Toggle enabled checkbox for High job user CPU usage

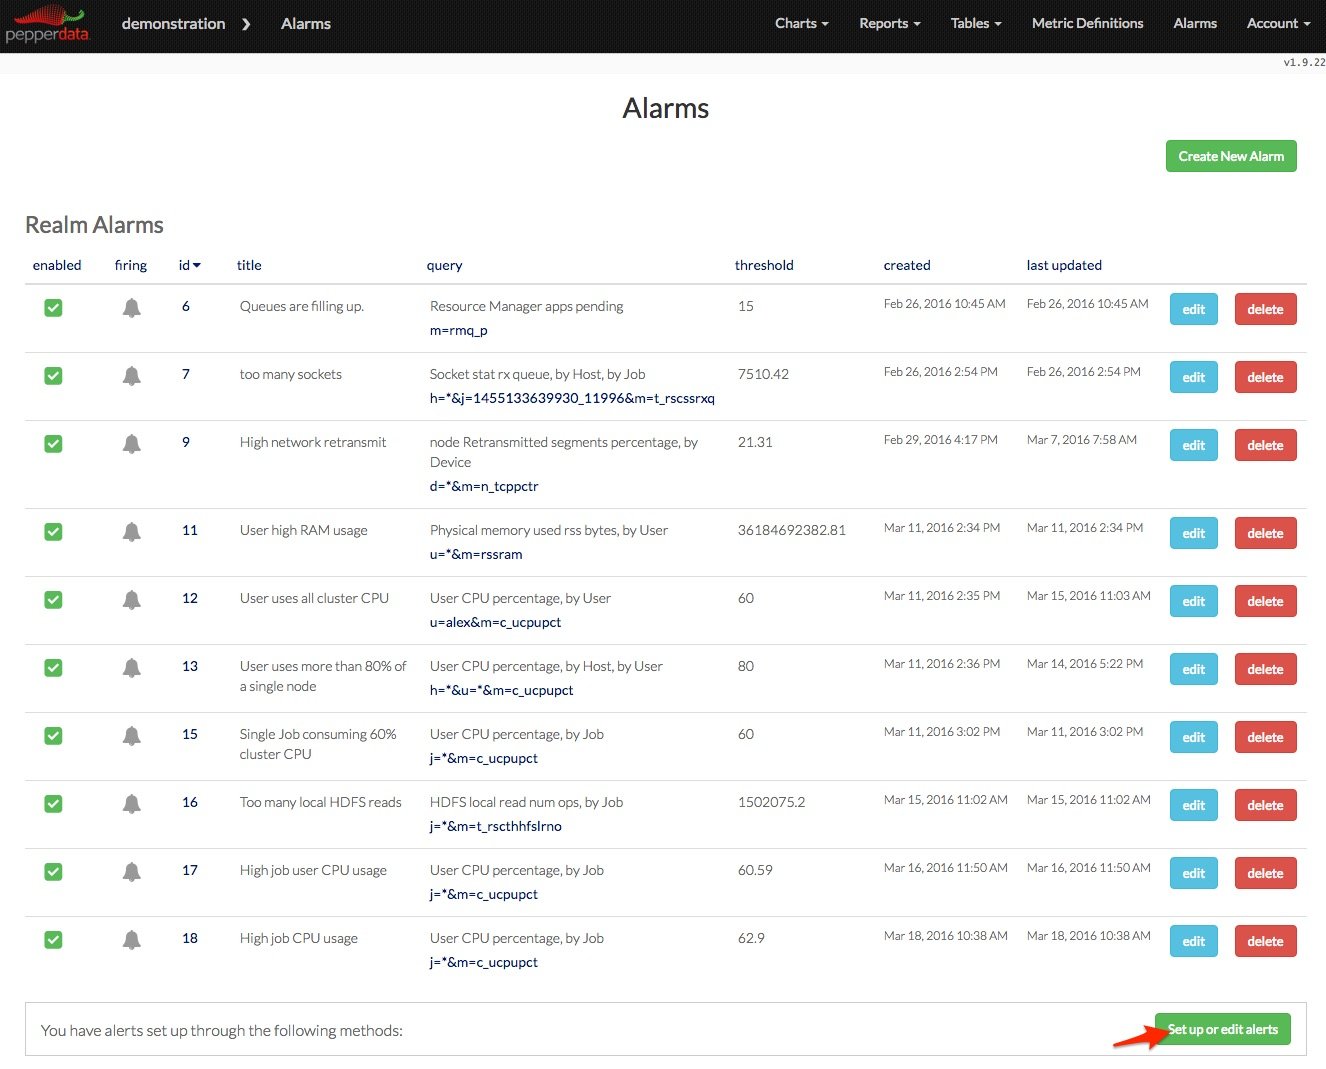point(54,872)
